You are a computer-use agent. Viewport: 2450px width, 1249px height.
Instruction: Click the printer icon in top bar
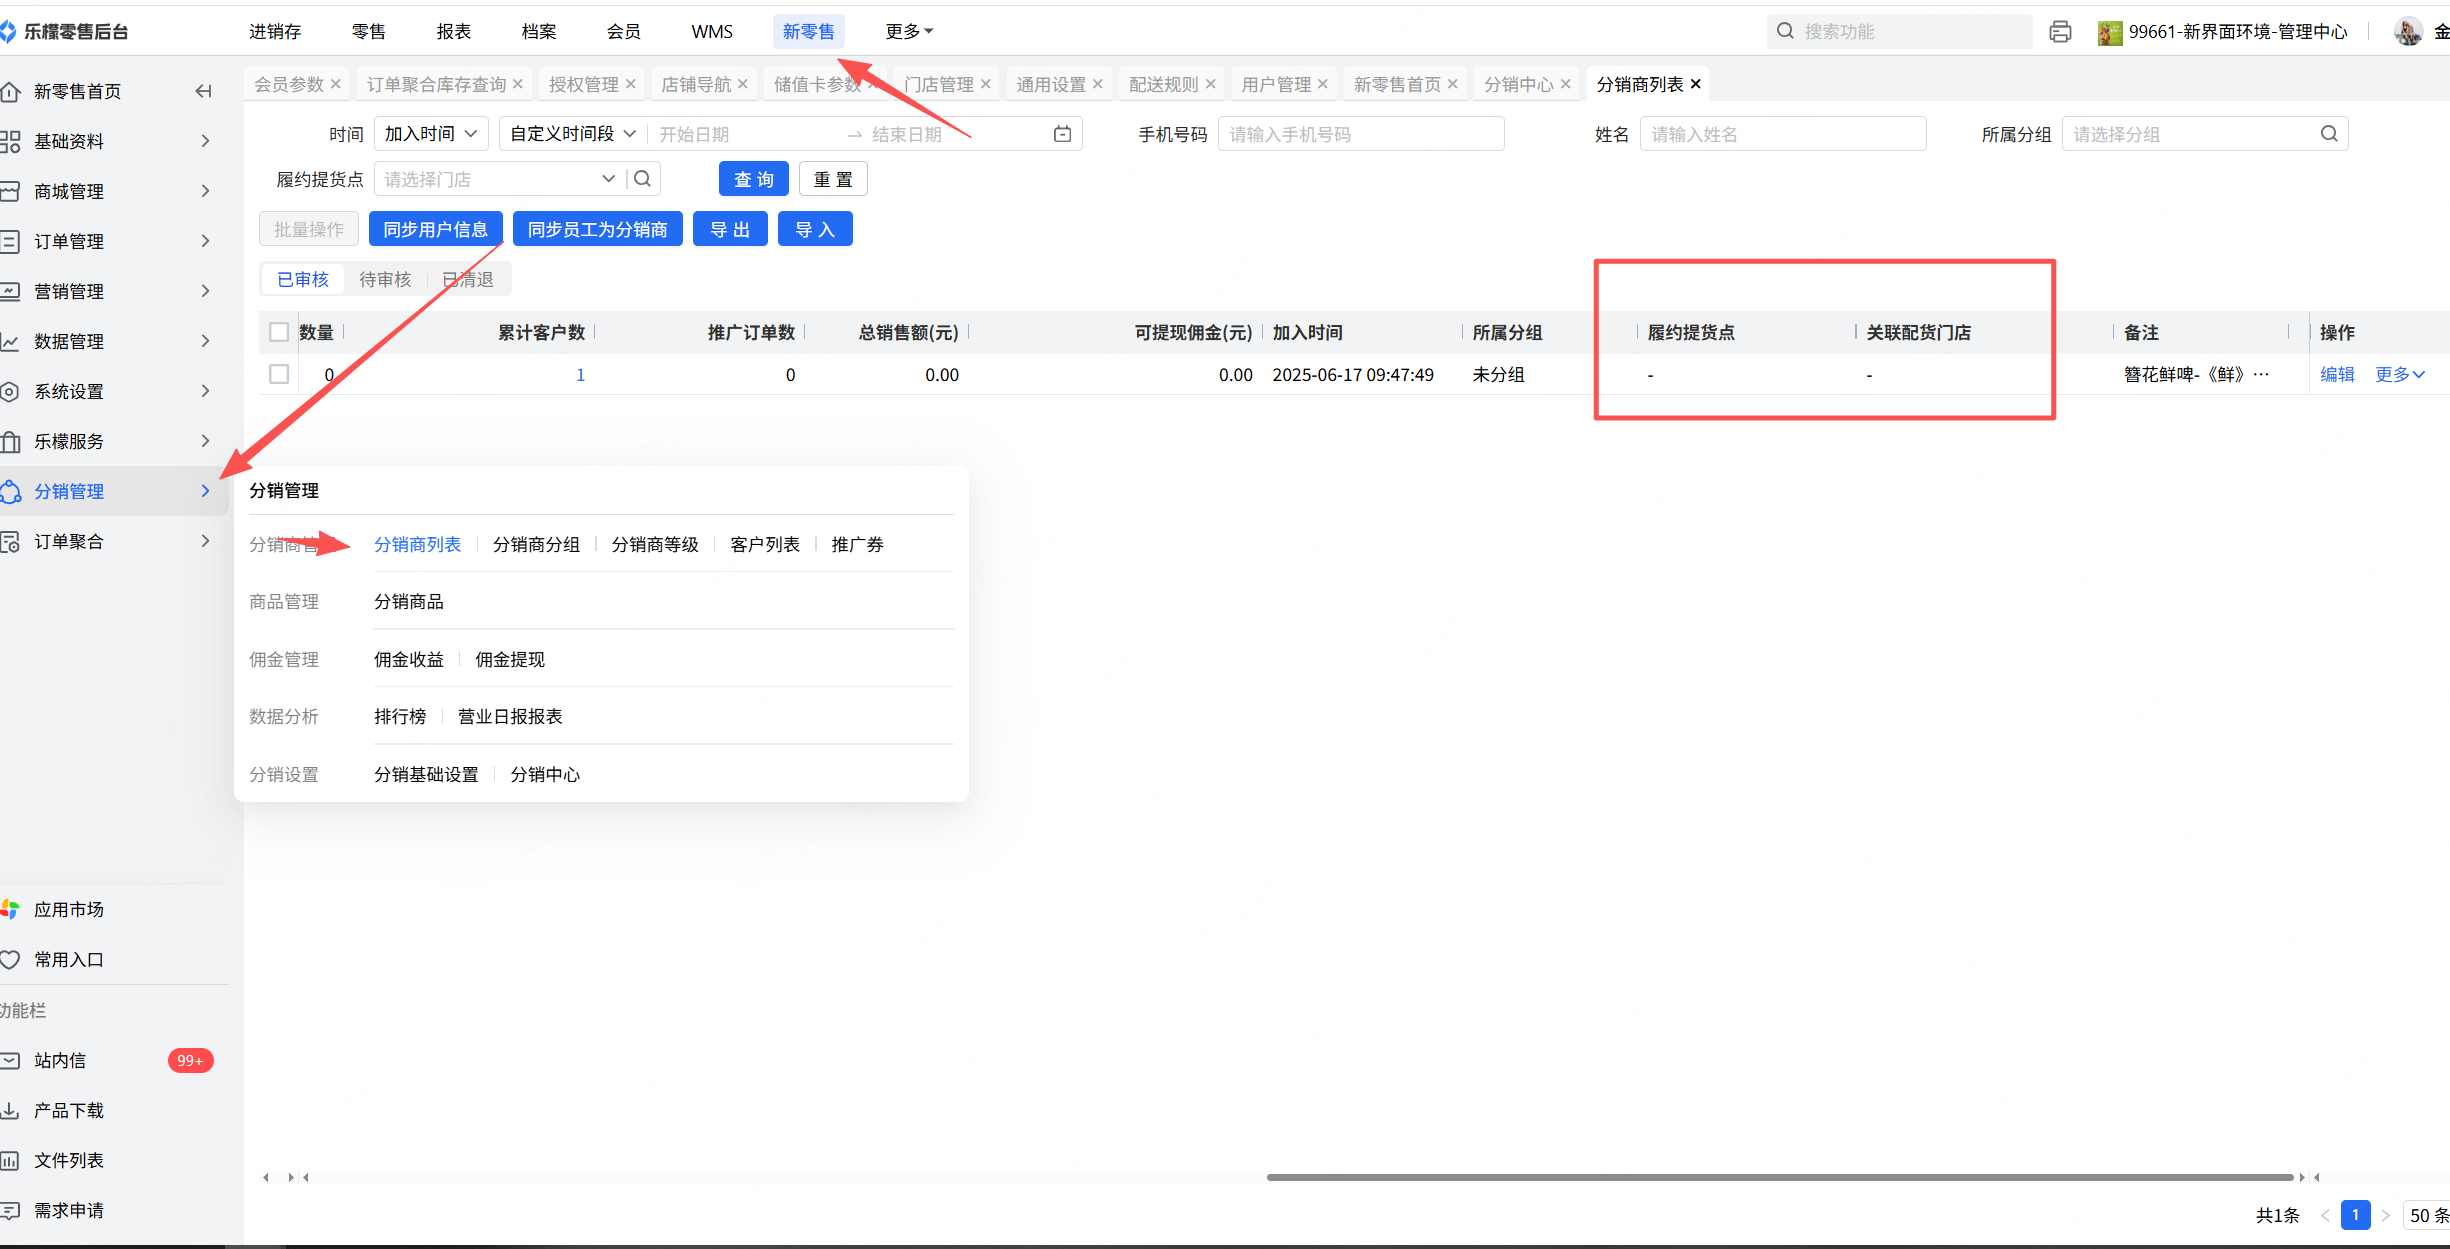pos(2060,32)
